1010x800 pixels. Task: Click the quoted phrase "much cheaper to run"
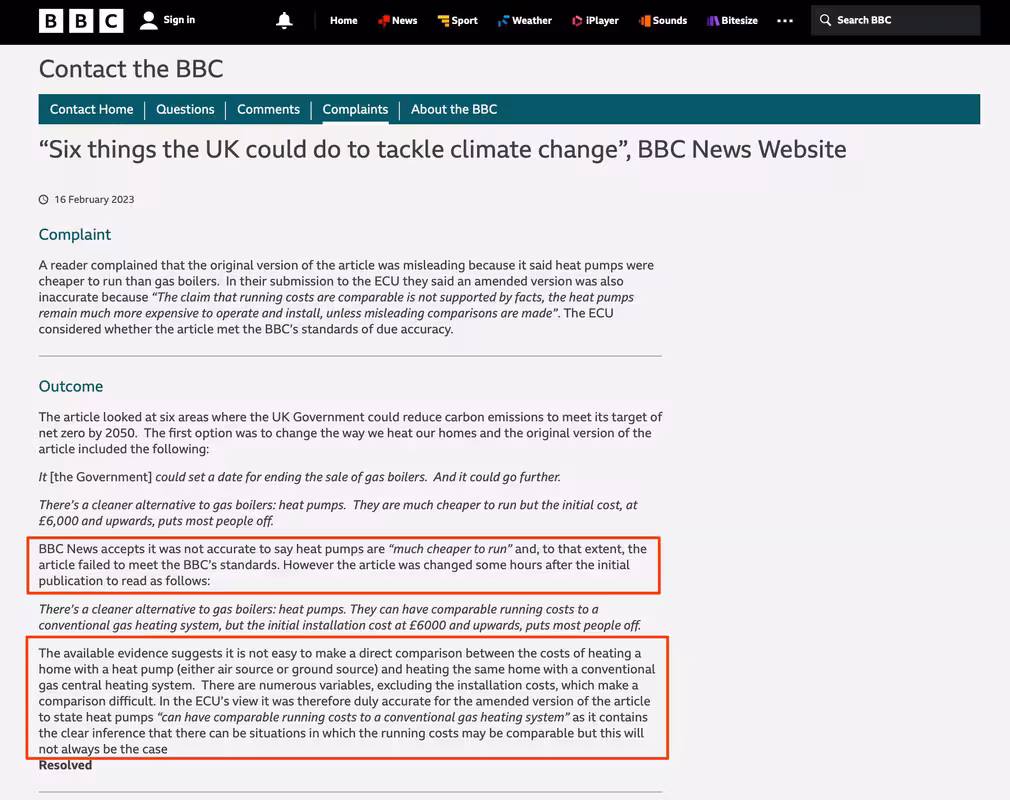pyautogui.click(x=450, y=549)
